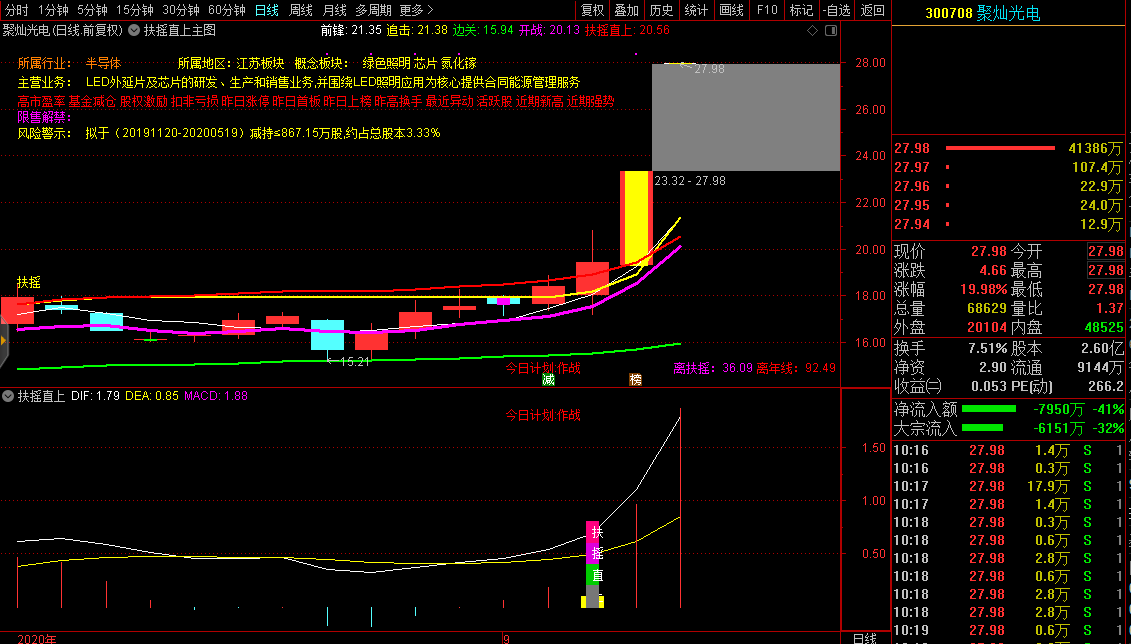Image resolution: width=1131 pixels, height=644 pixels.
Task: Click the 大宗流入 -6151万 row
Action: [1009, 428]
